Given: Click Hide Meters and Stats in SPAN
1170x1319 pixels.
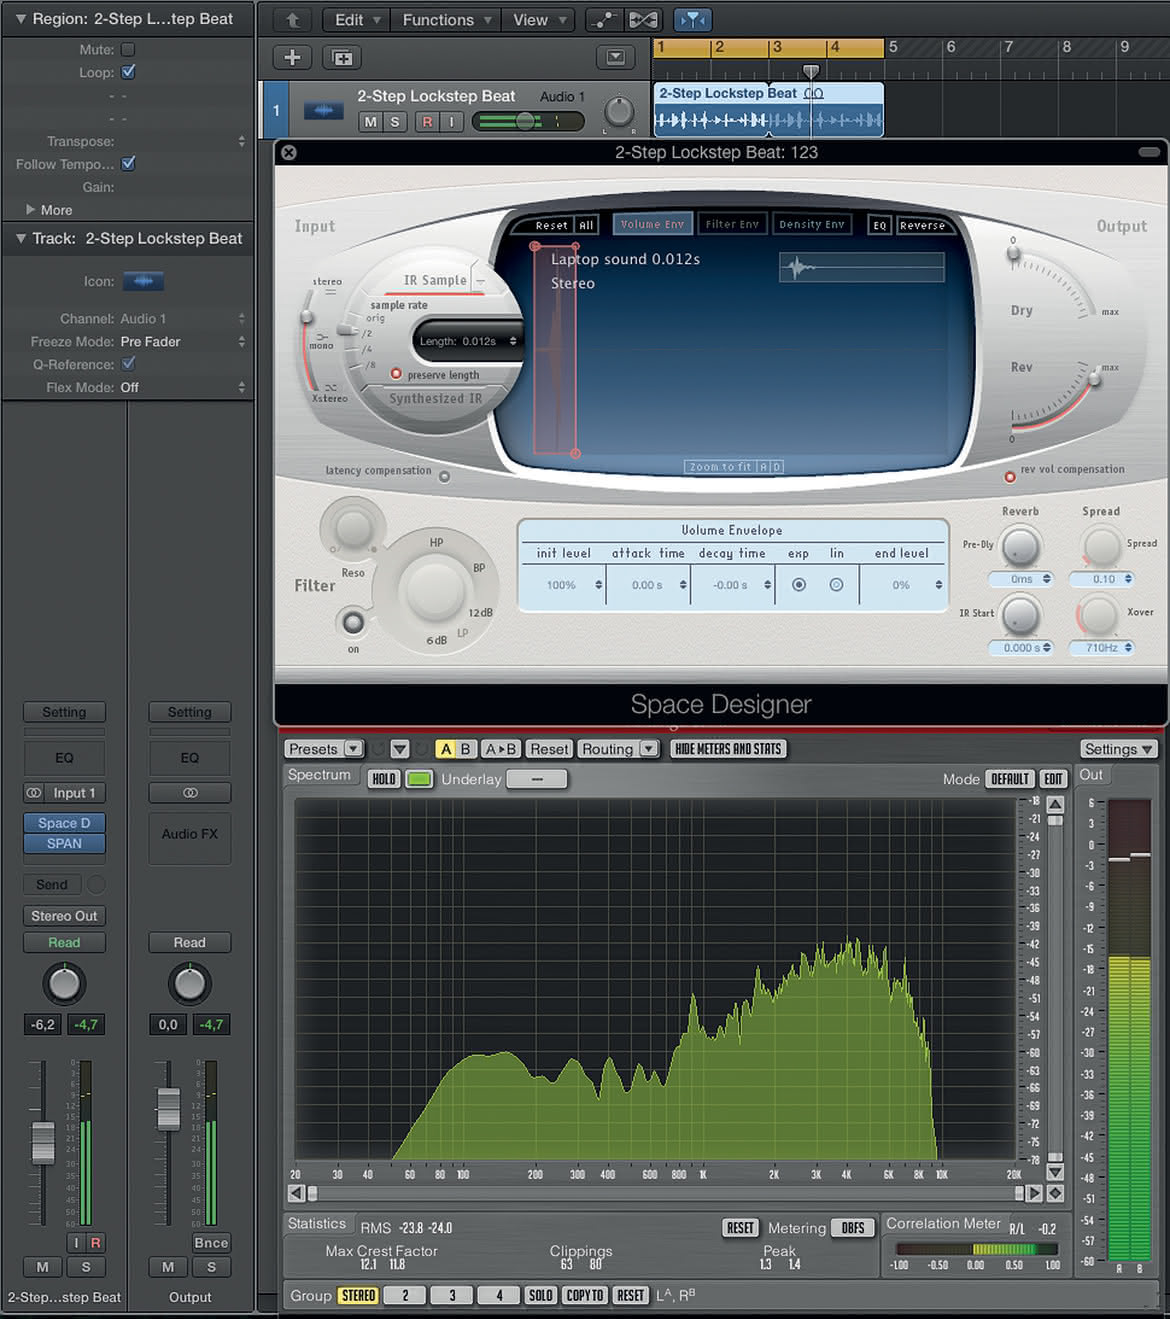Looking at the screenshot, I should click(728, 749).
